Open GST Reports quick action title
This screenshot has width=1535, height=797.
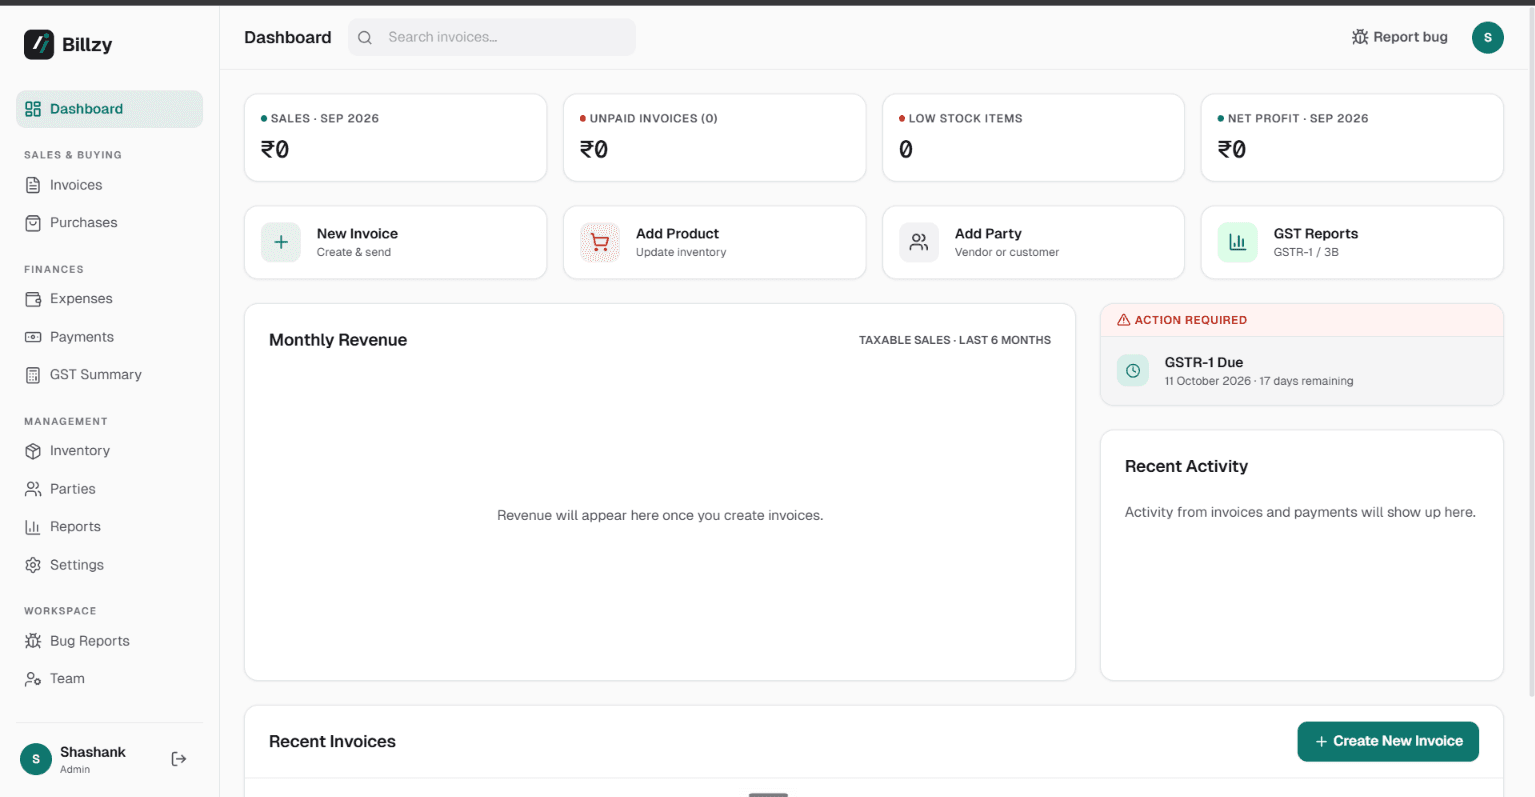click(x=1316, y=234)
